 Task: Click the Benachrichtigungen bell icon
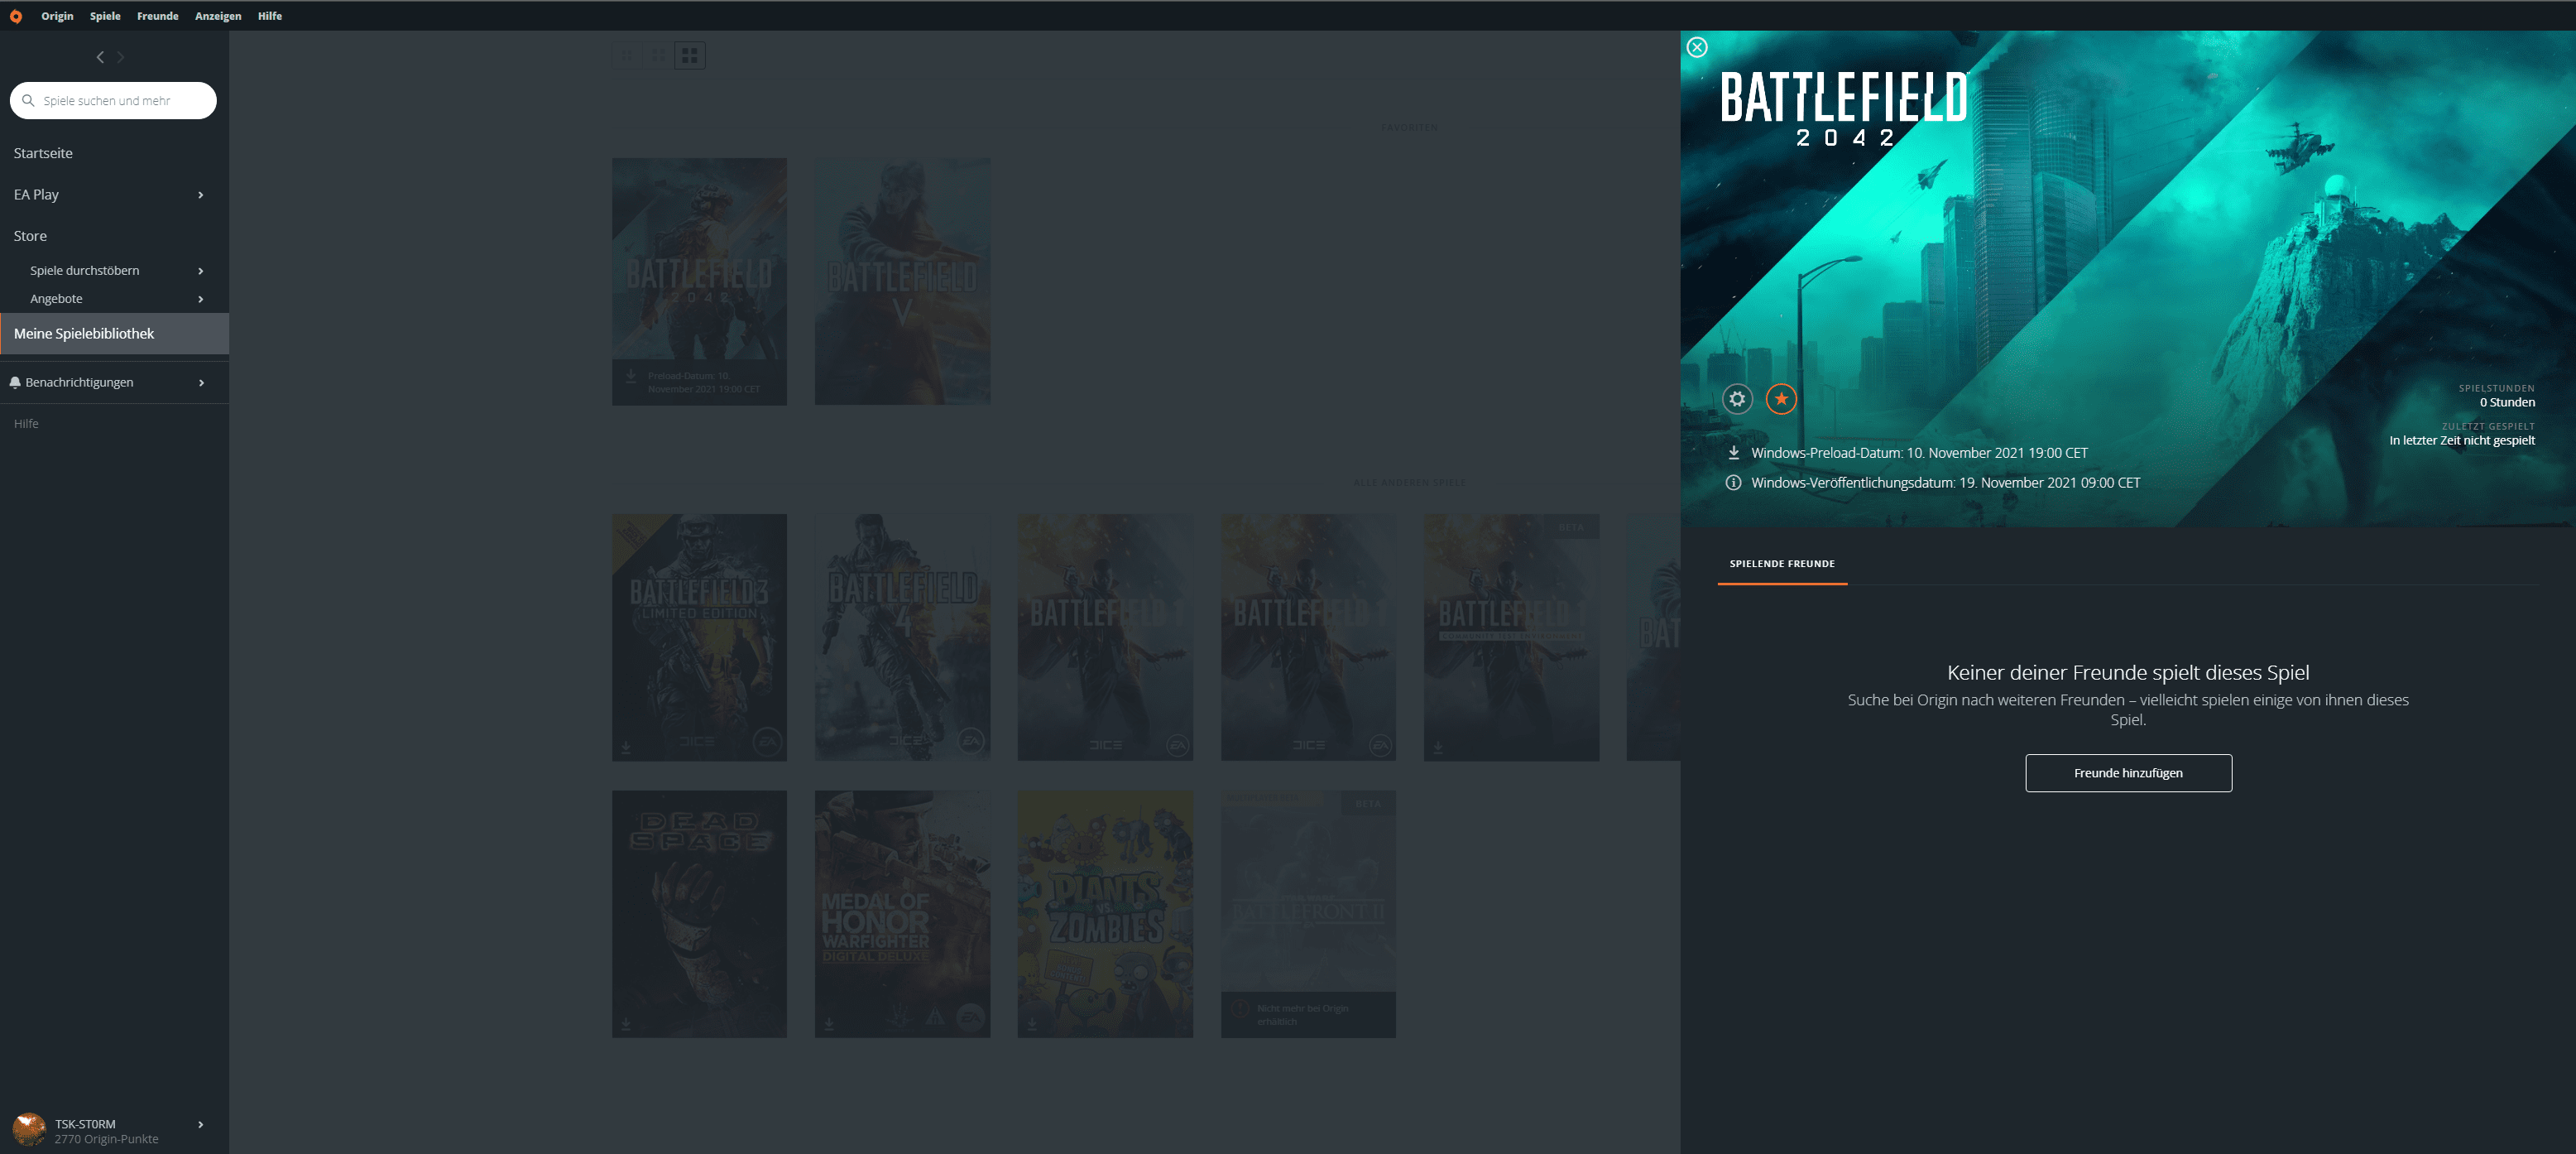tap(15, 382)
